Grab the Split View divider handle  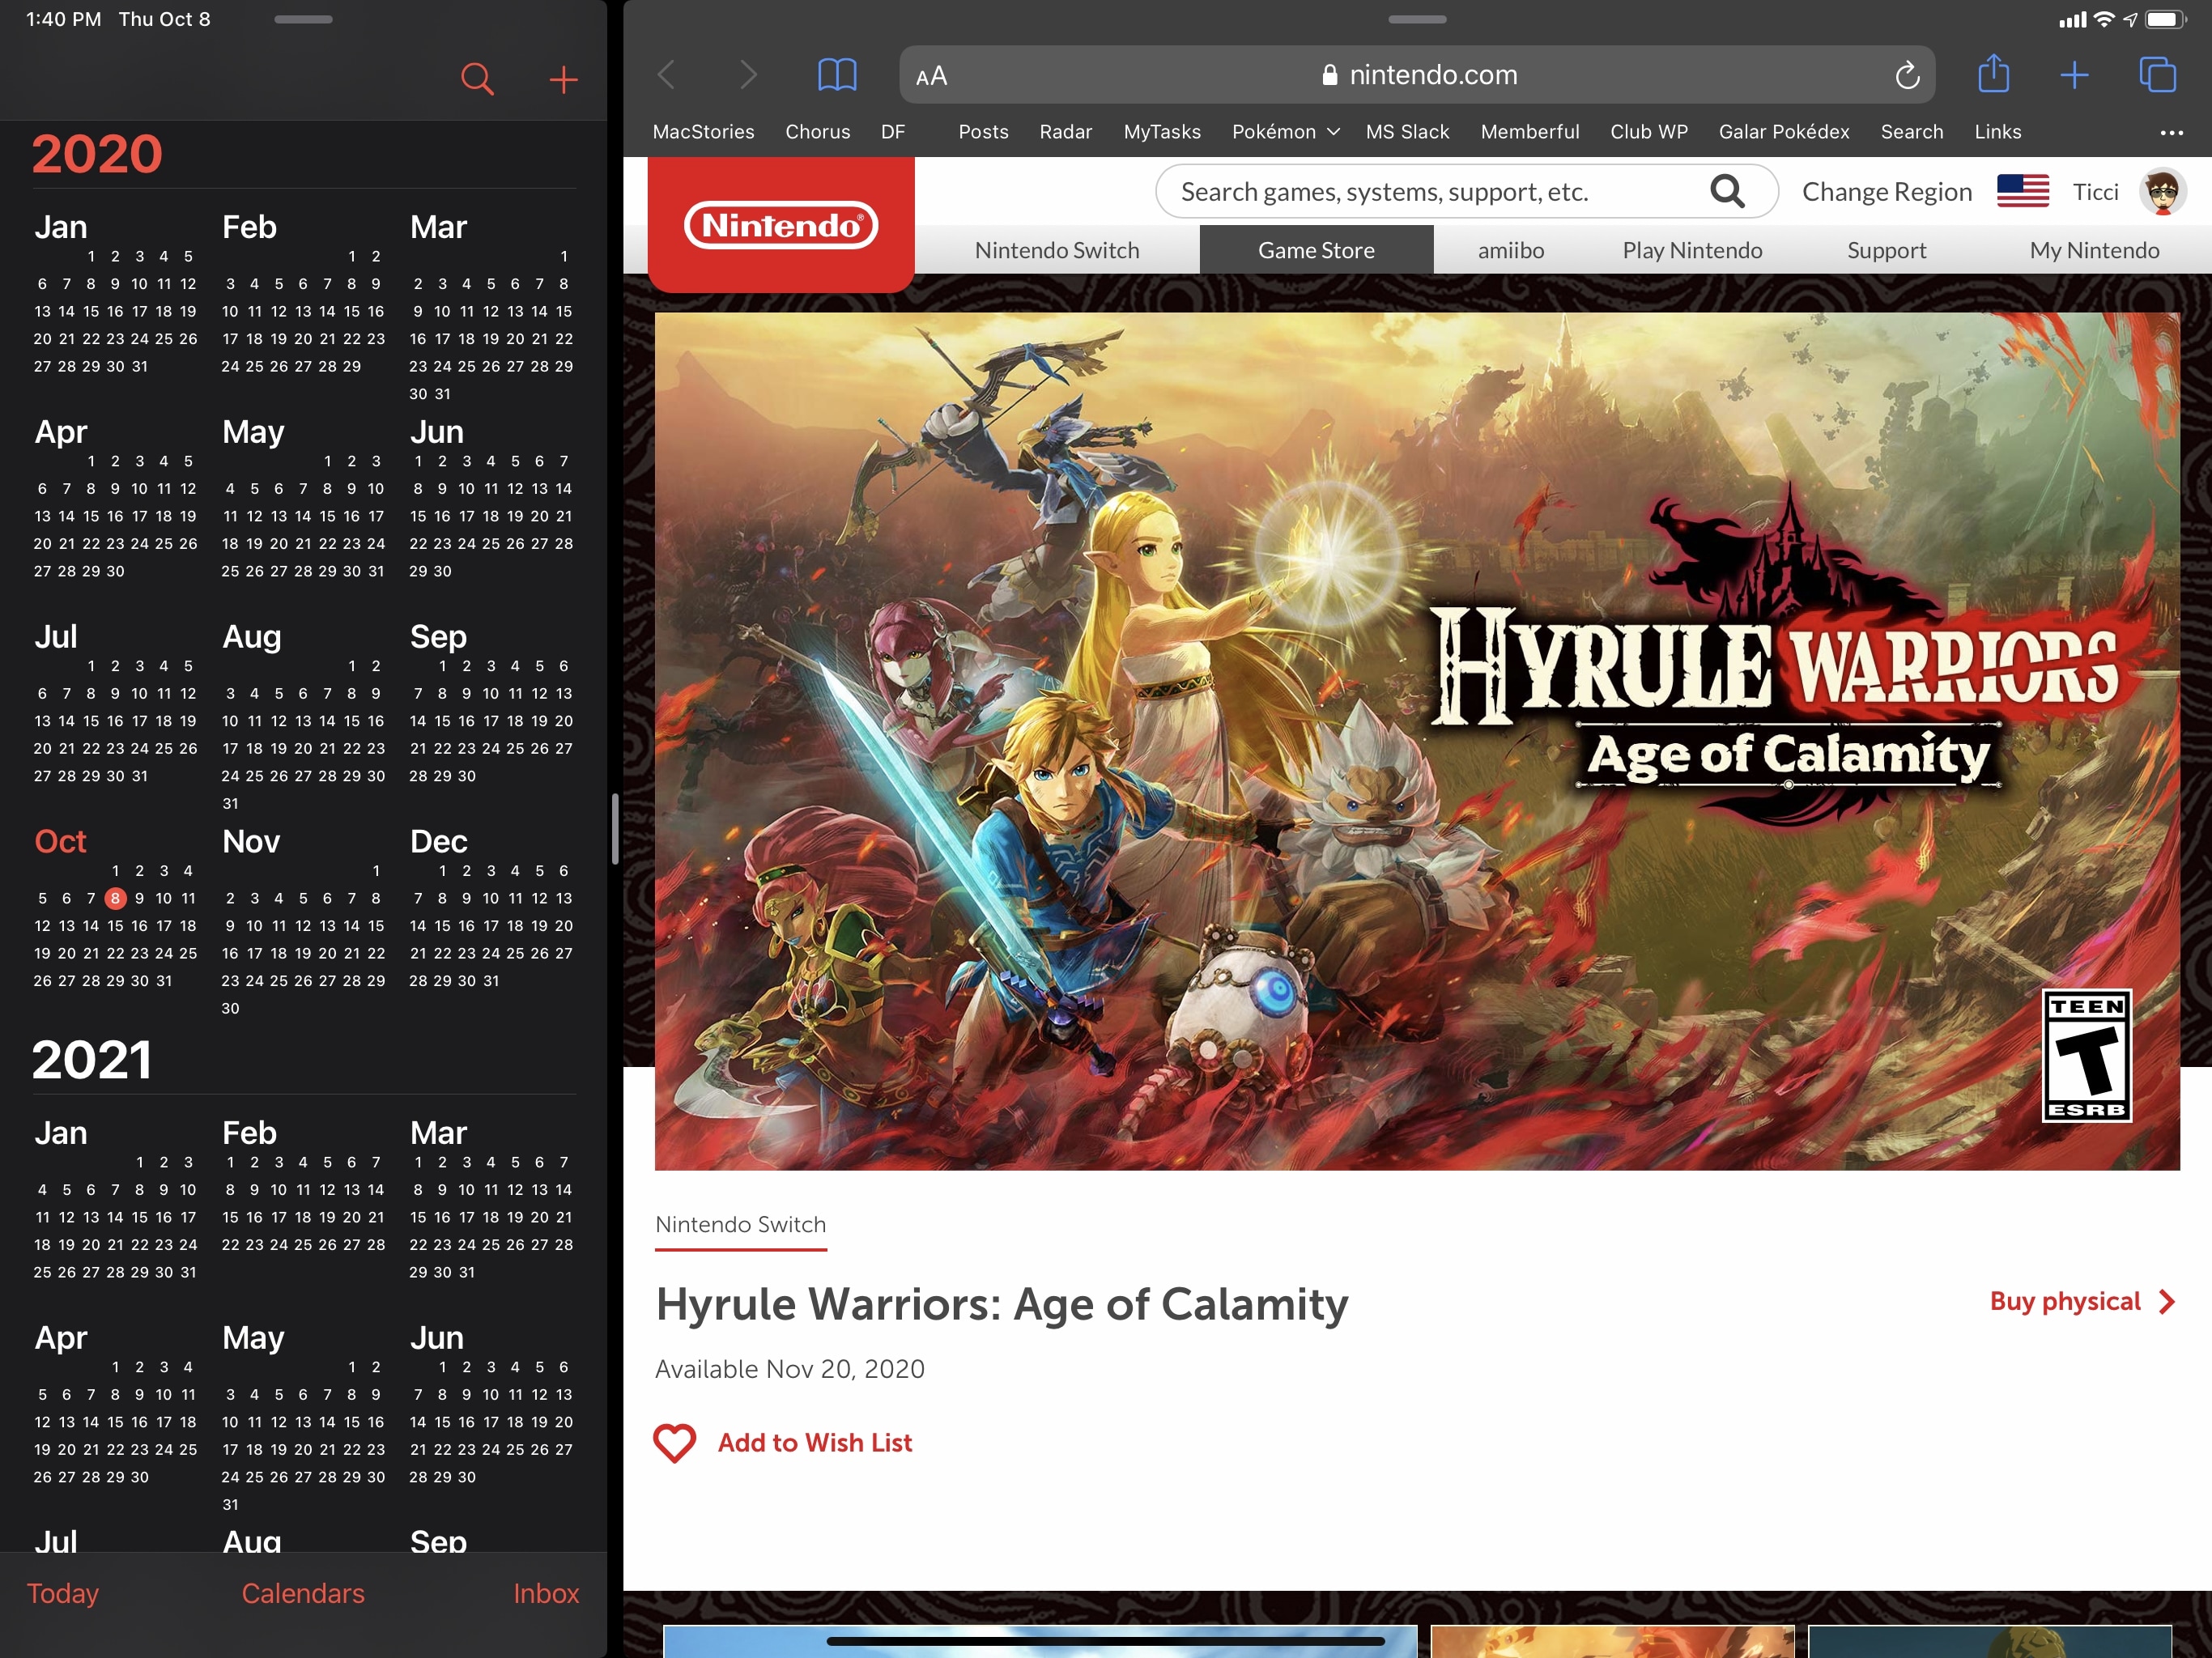tap(615, 829)
